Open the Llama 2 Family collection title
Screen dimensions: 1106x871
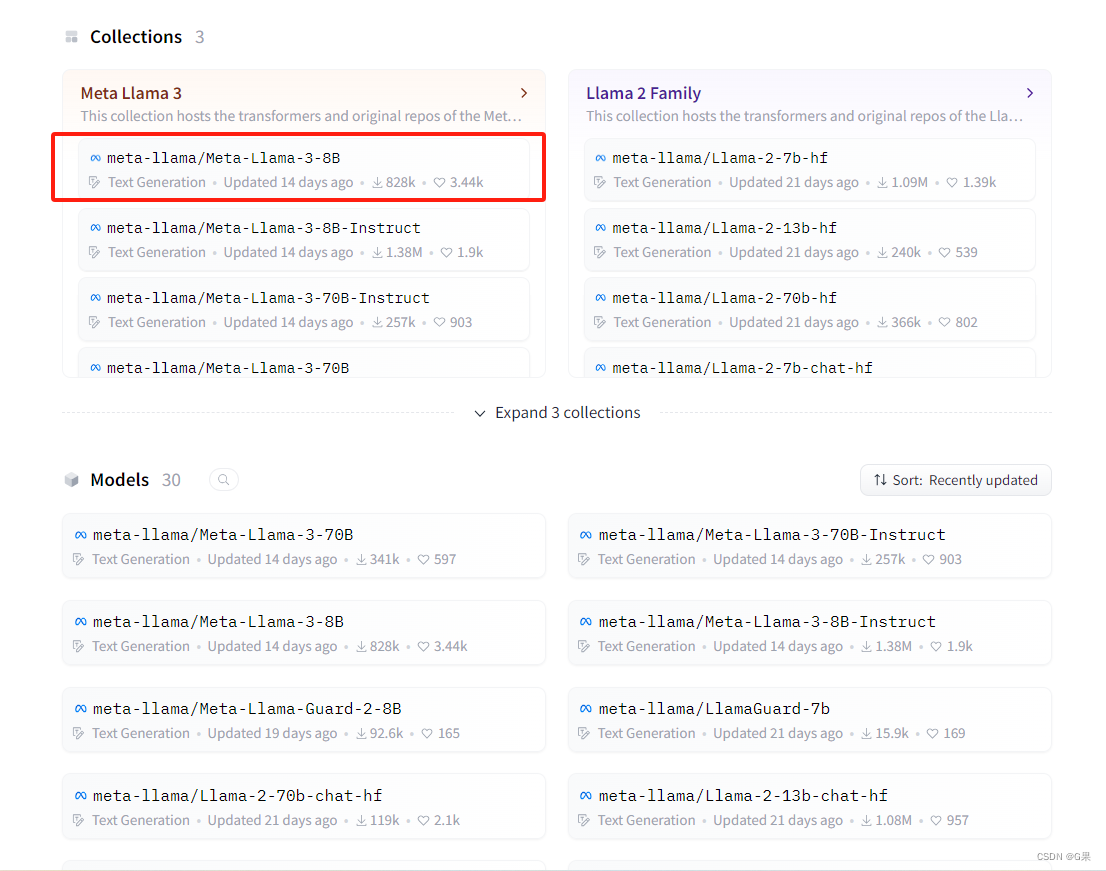(643, 93)
